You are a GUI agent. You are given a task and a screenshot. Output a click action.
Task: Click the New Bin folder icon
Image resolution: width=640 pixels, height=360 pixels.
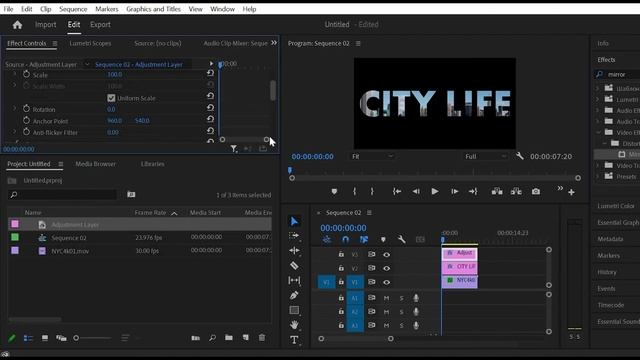tap(229, 338)
